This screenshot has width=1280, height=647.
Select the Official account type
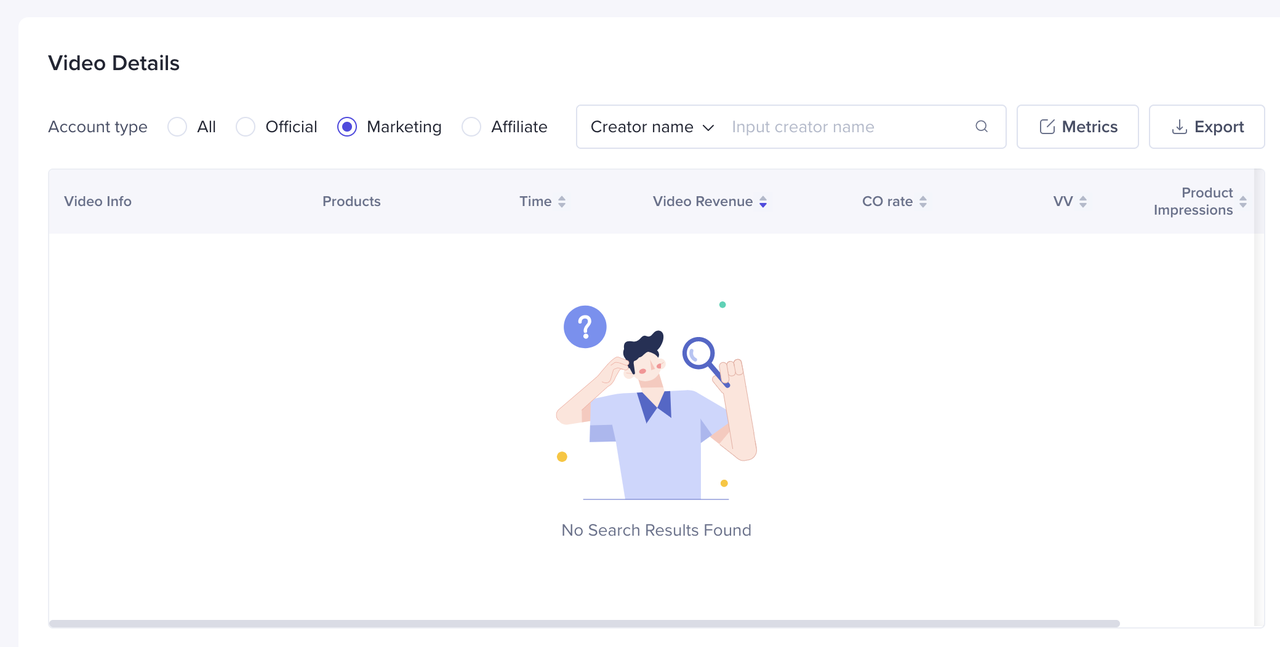(245, 127)
